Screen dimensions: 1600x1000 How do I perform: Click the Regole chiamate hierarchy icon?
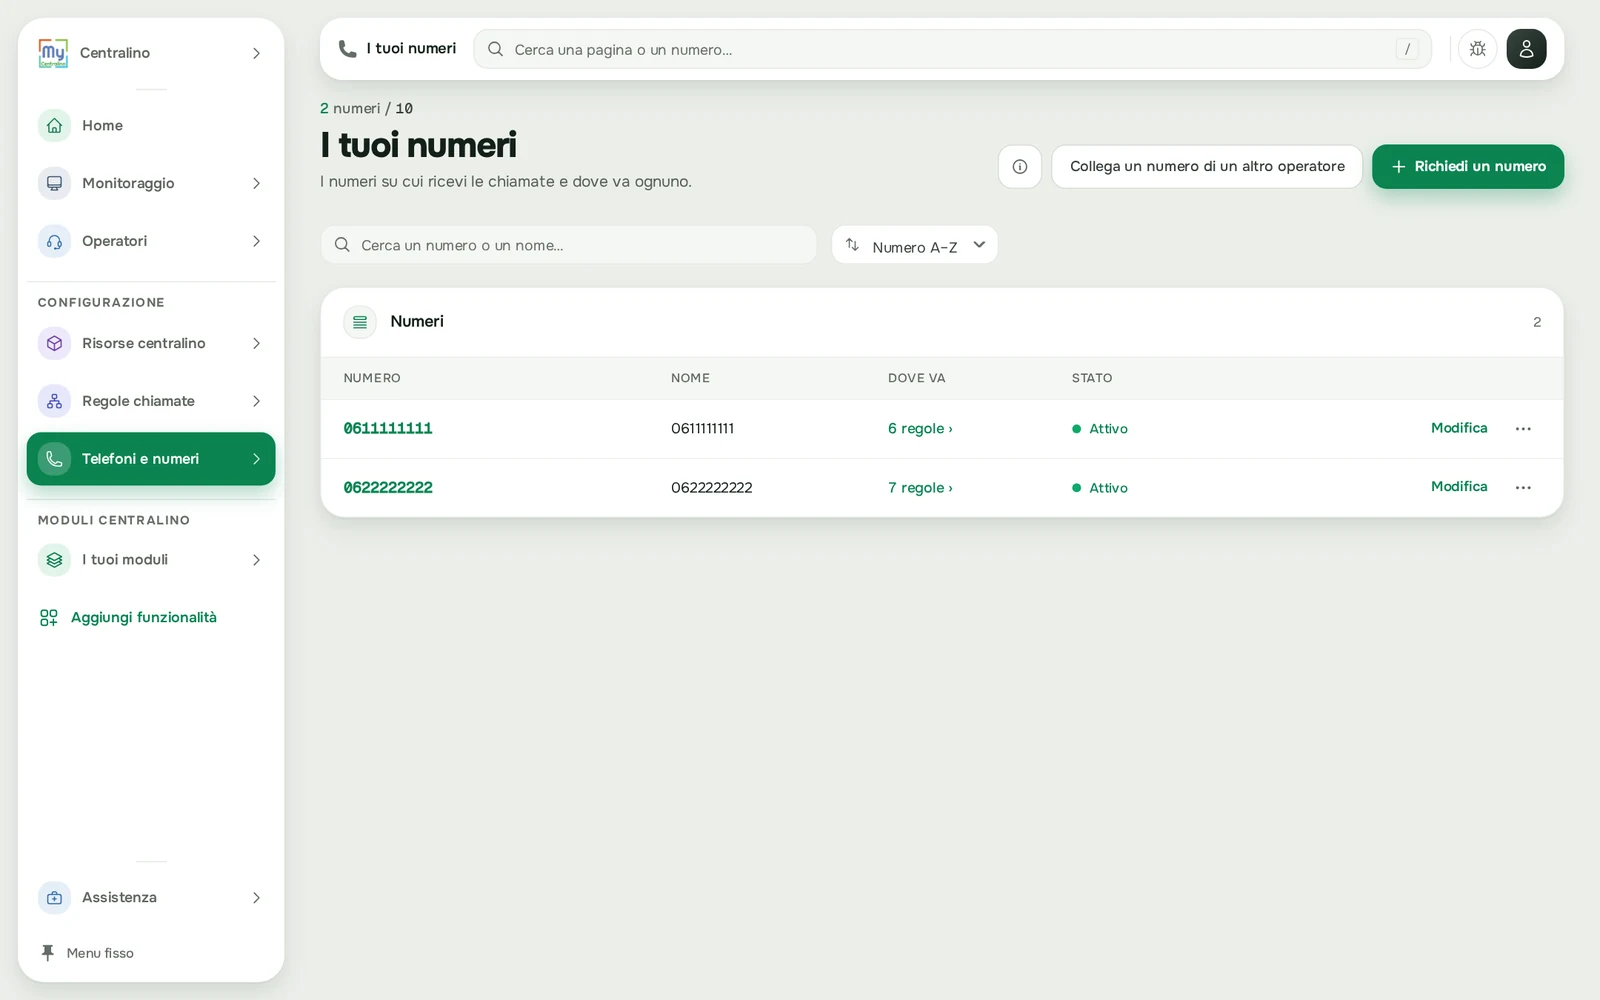(54, 402)
